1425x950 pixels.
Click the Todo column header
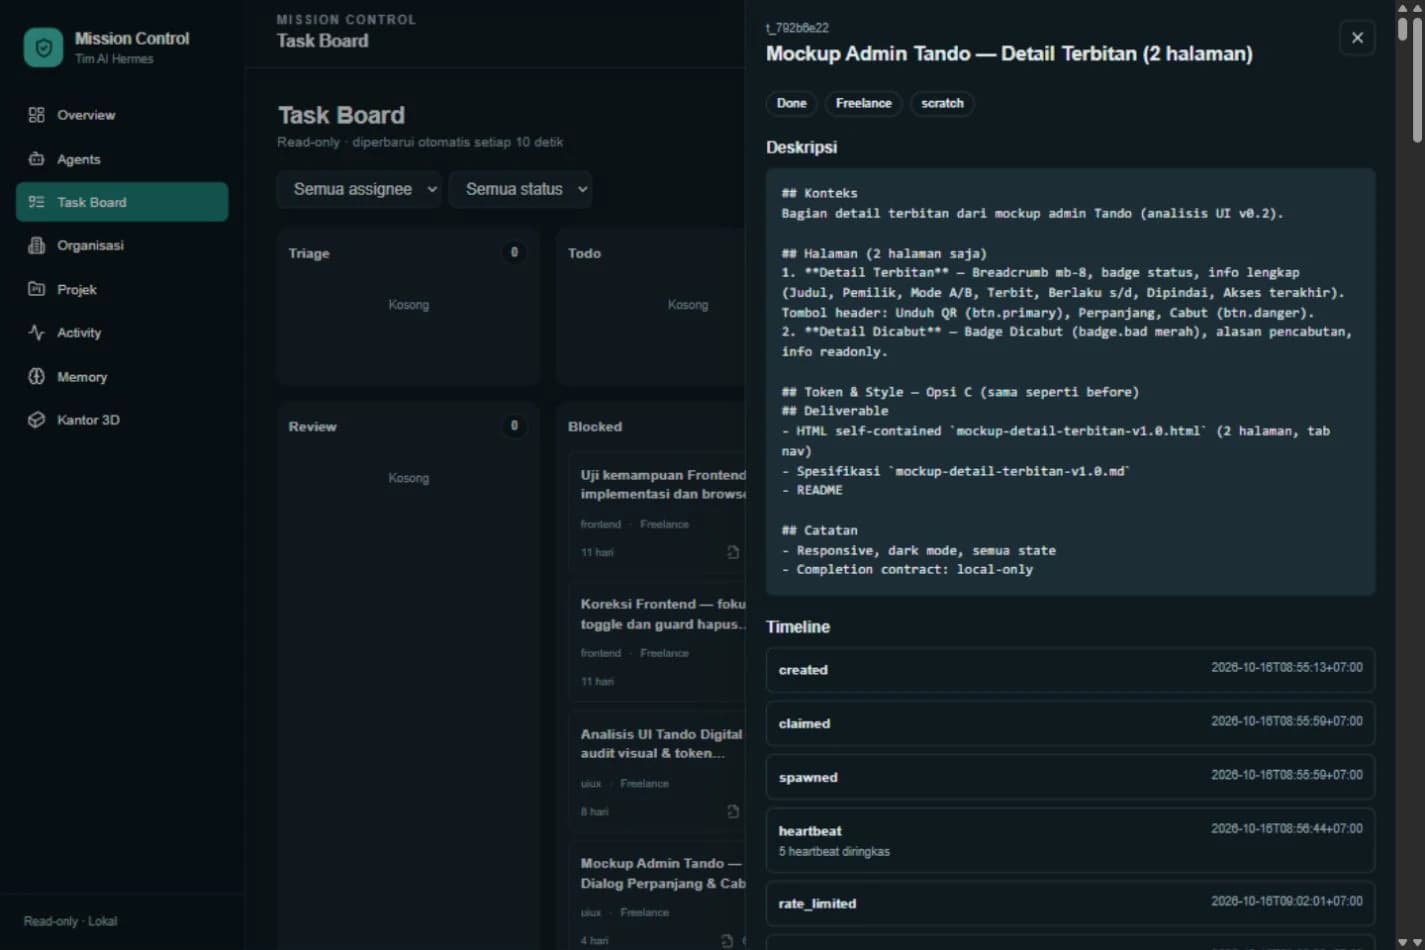click(584, 253)
